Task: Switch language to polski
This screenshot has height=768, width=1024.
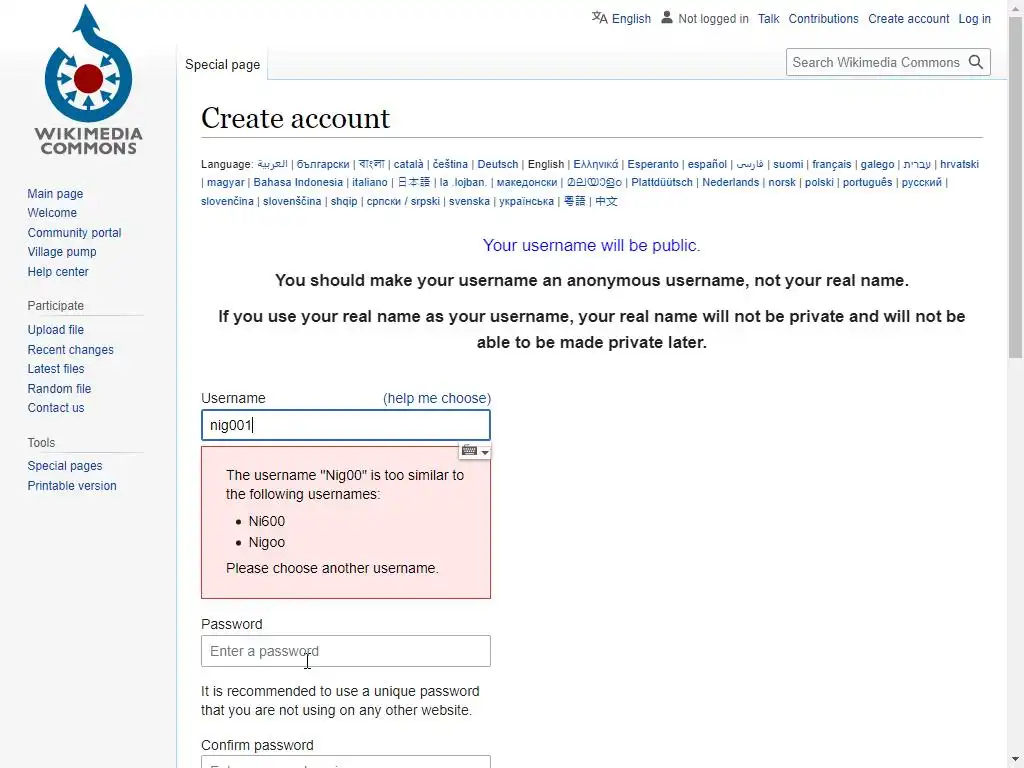Action: coord(819,182)
